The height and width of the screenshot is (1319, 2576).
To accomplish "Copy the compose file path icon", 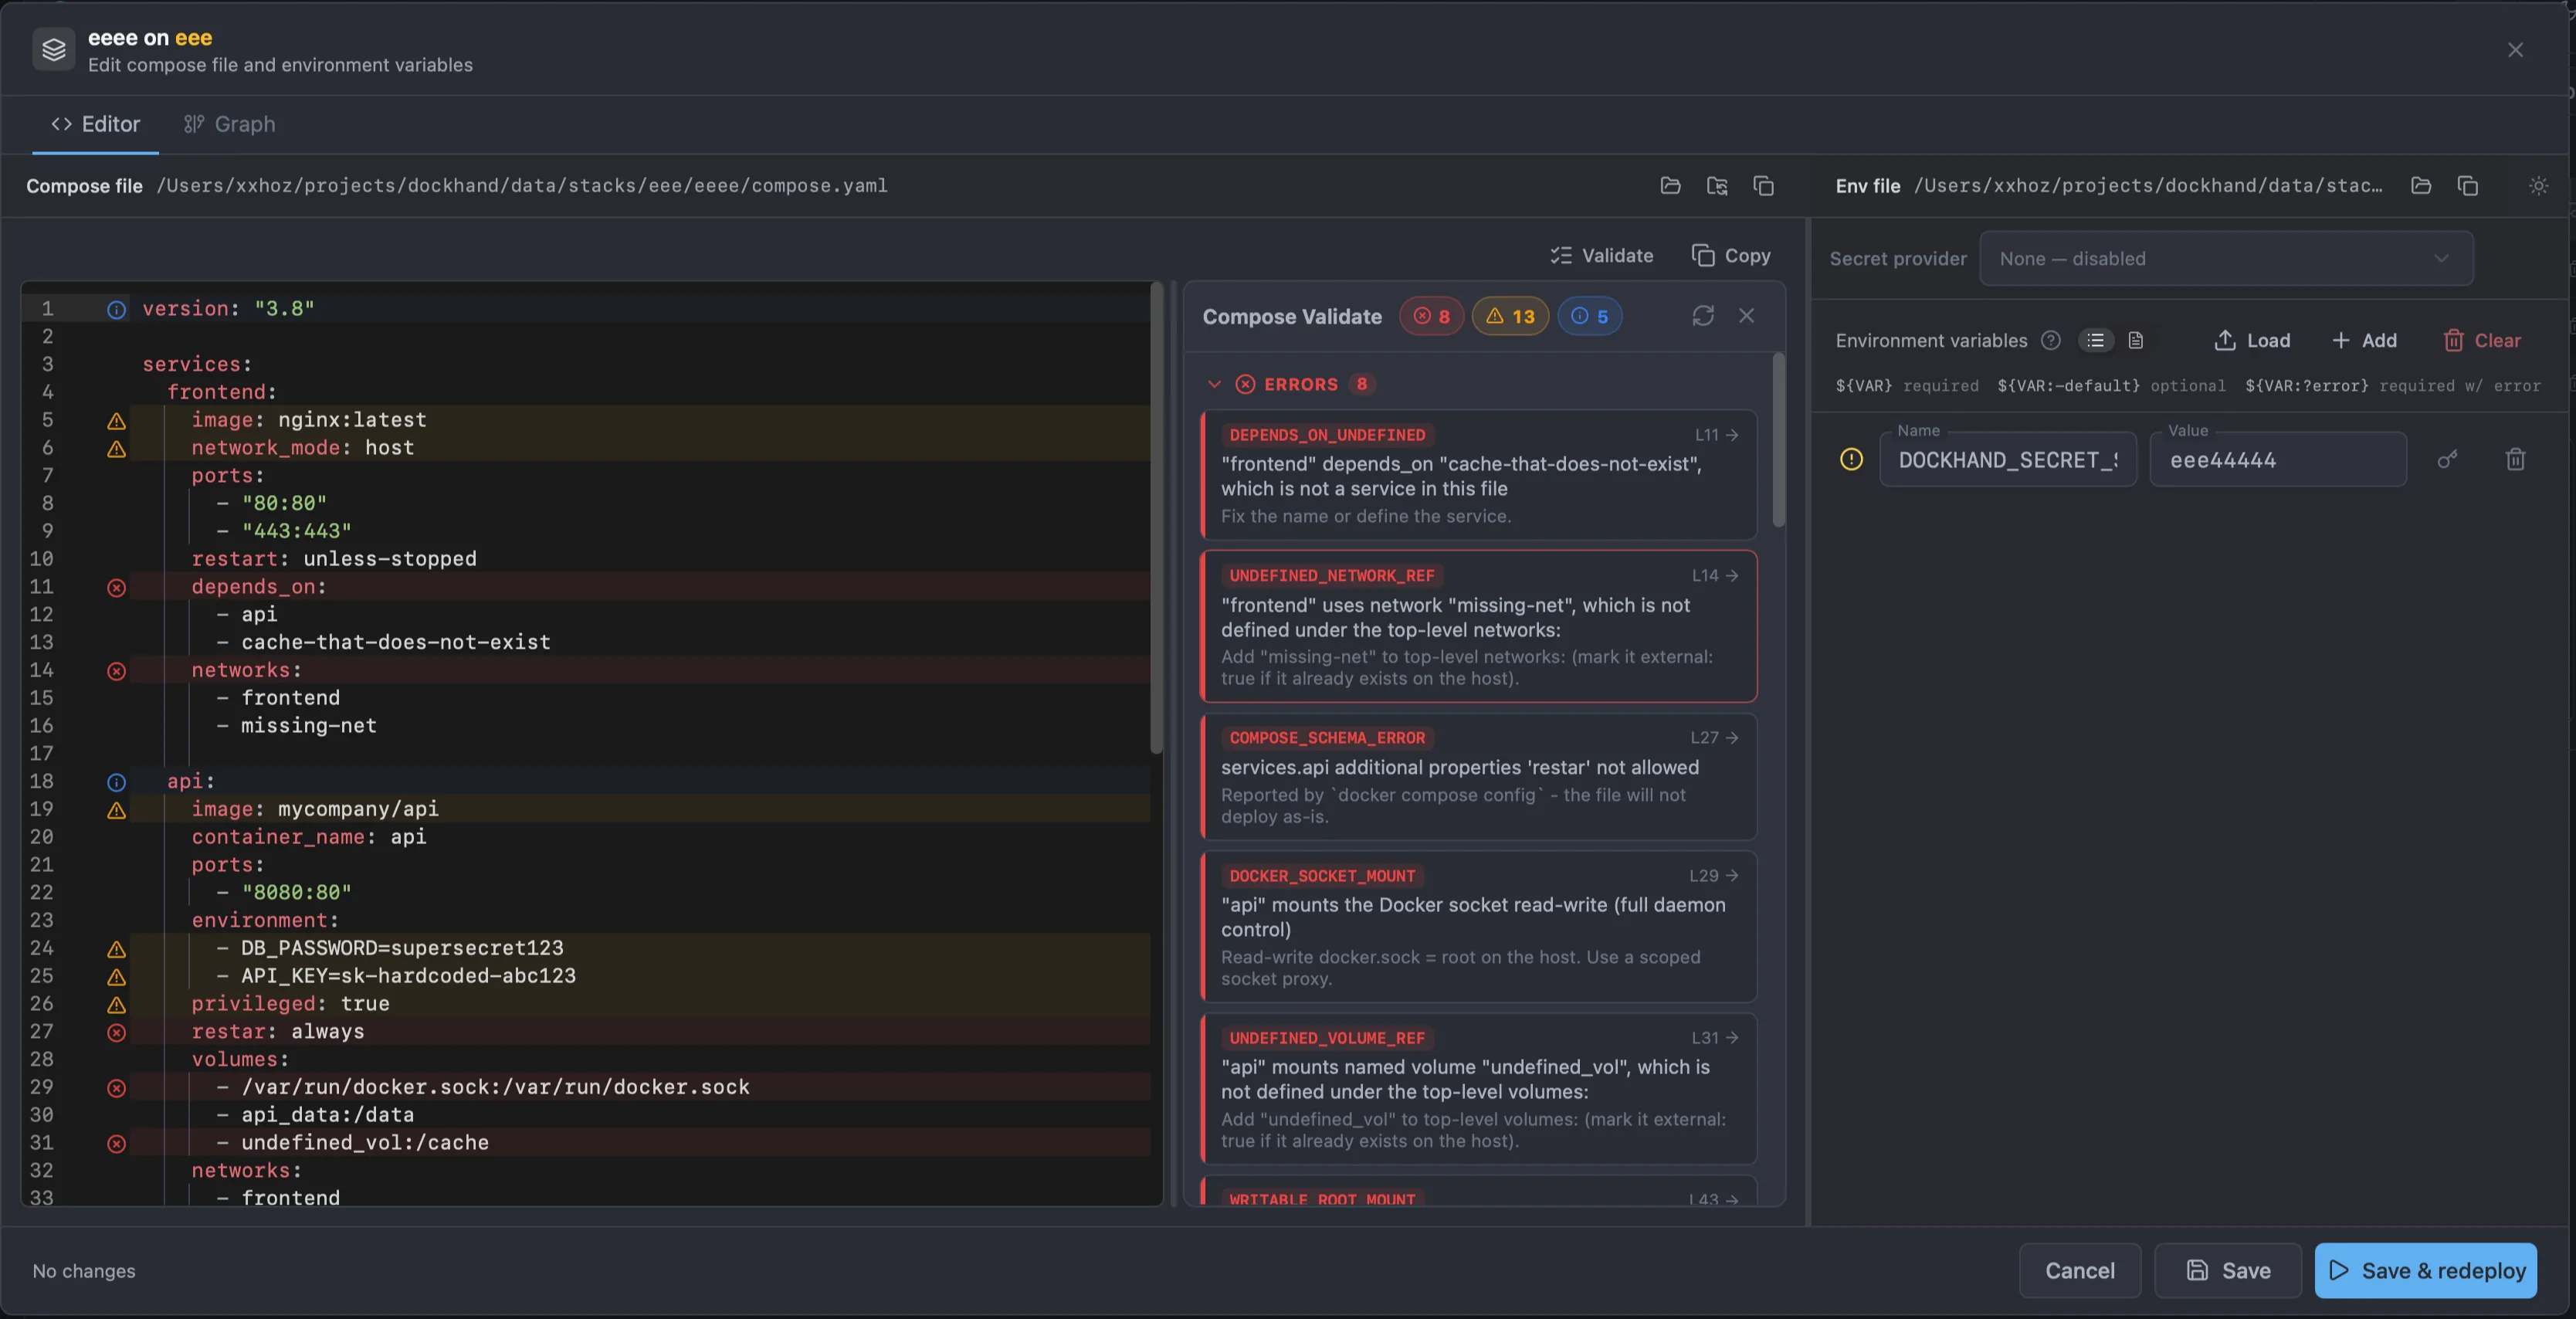I will point(1764,186).
